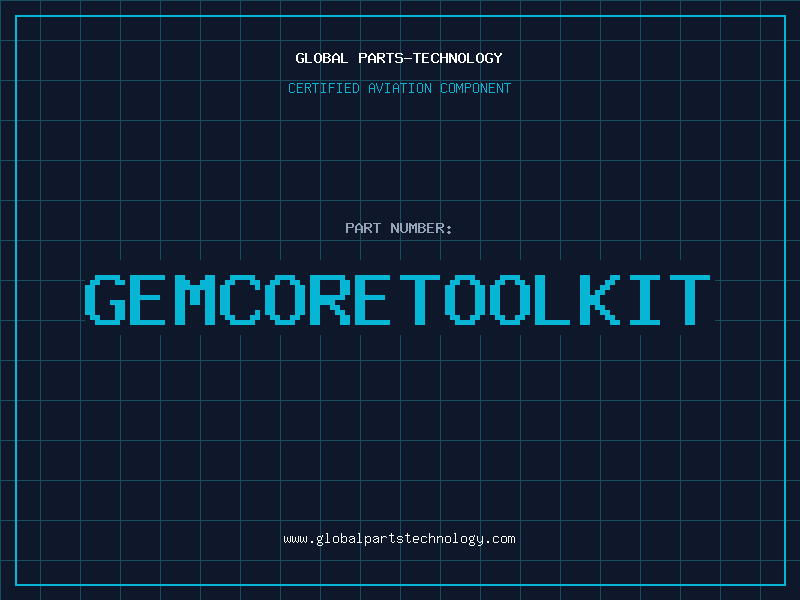
Task: Select the GEMCORETOOLKIT part number text
Action: (399, 299)
